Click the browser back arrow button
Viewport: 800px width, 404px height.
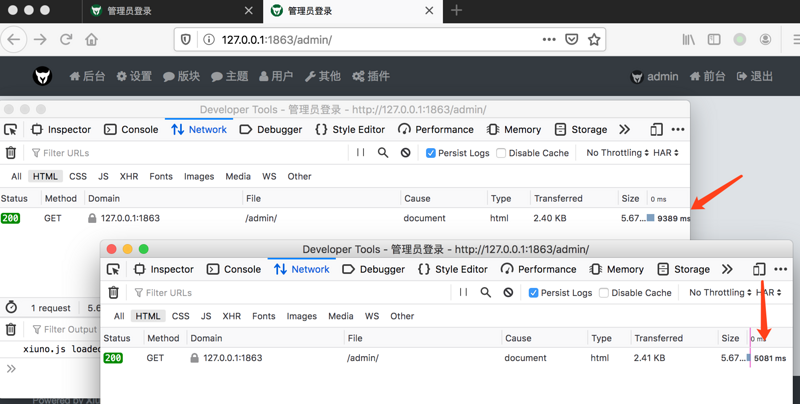pyautogui.click(x=14, y=39)
